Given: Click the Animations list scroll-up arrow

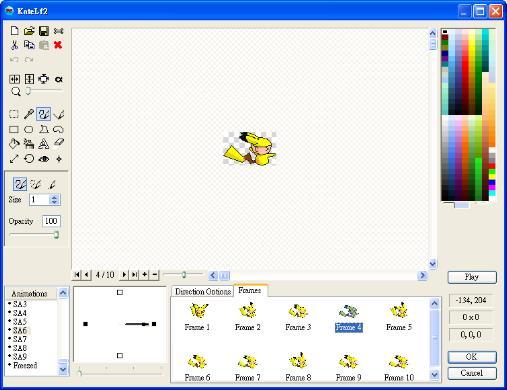Looking at the screenshot, I should [63, 293].
